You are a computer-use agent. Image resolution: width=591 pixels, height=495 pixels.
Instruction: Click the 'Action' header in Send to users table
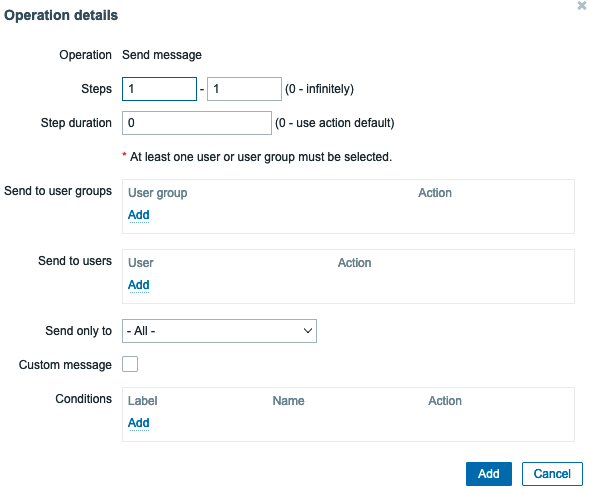coord(355,263)
